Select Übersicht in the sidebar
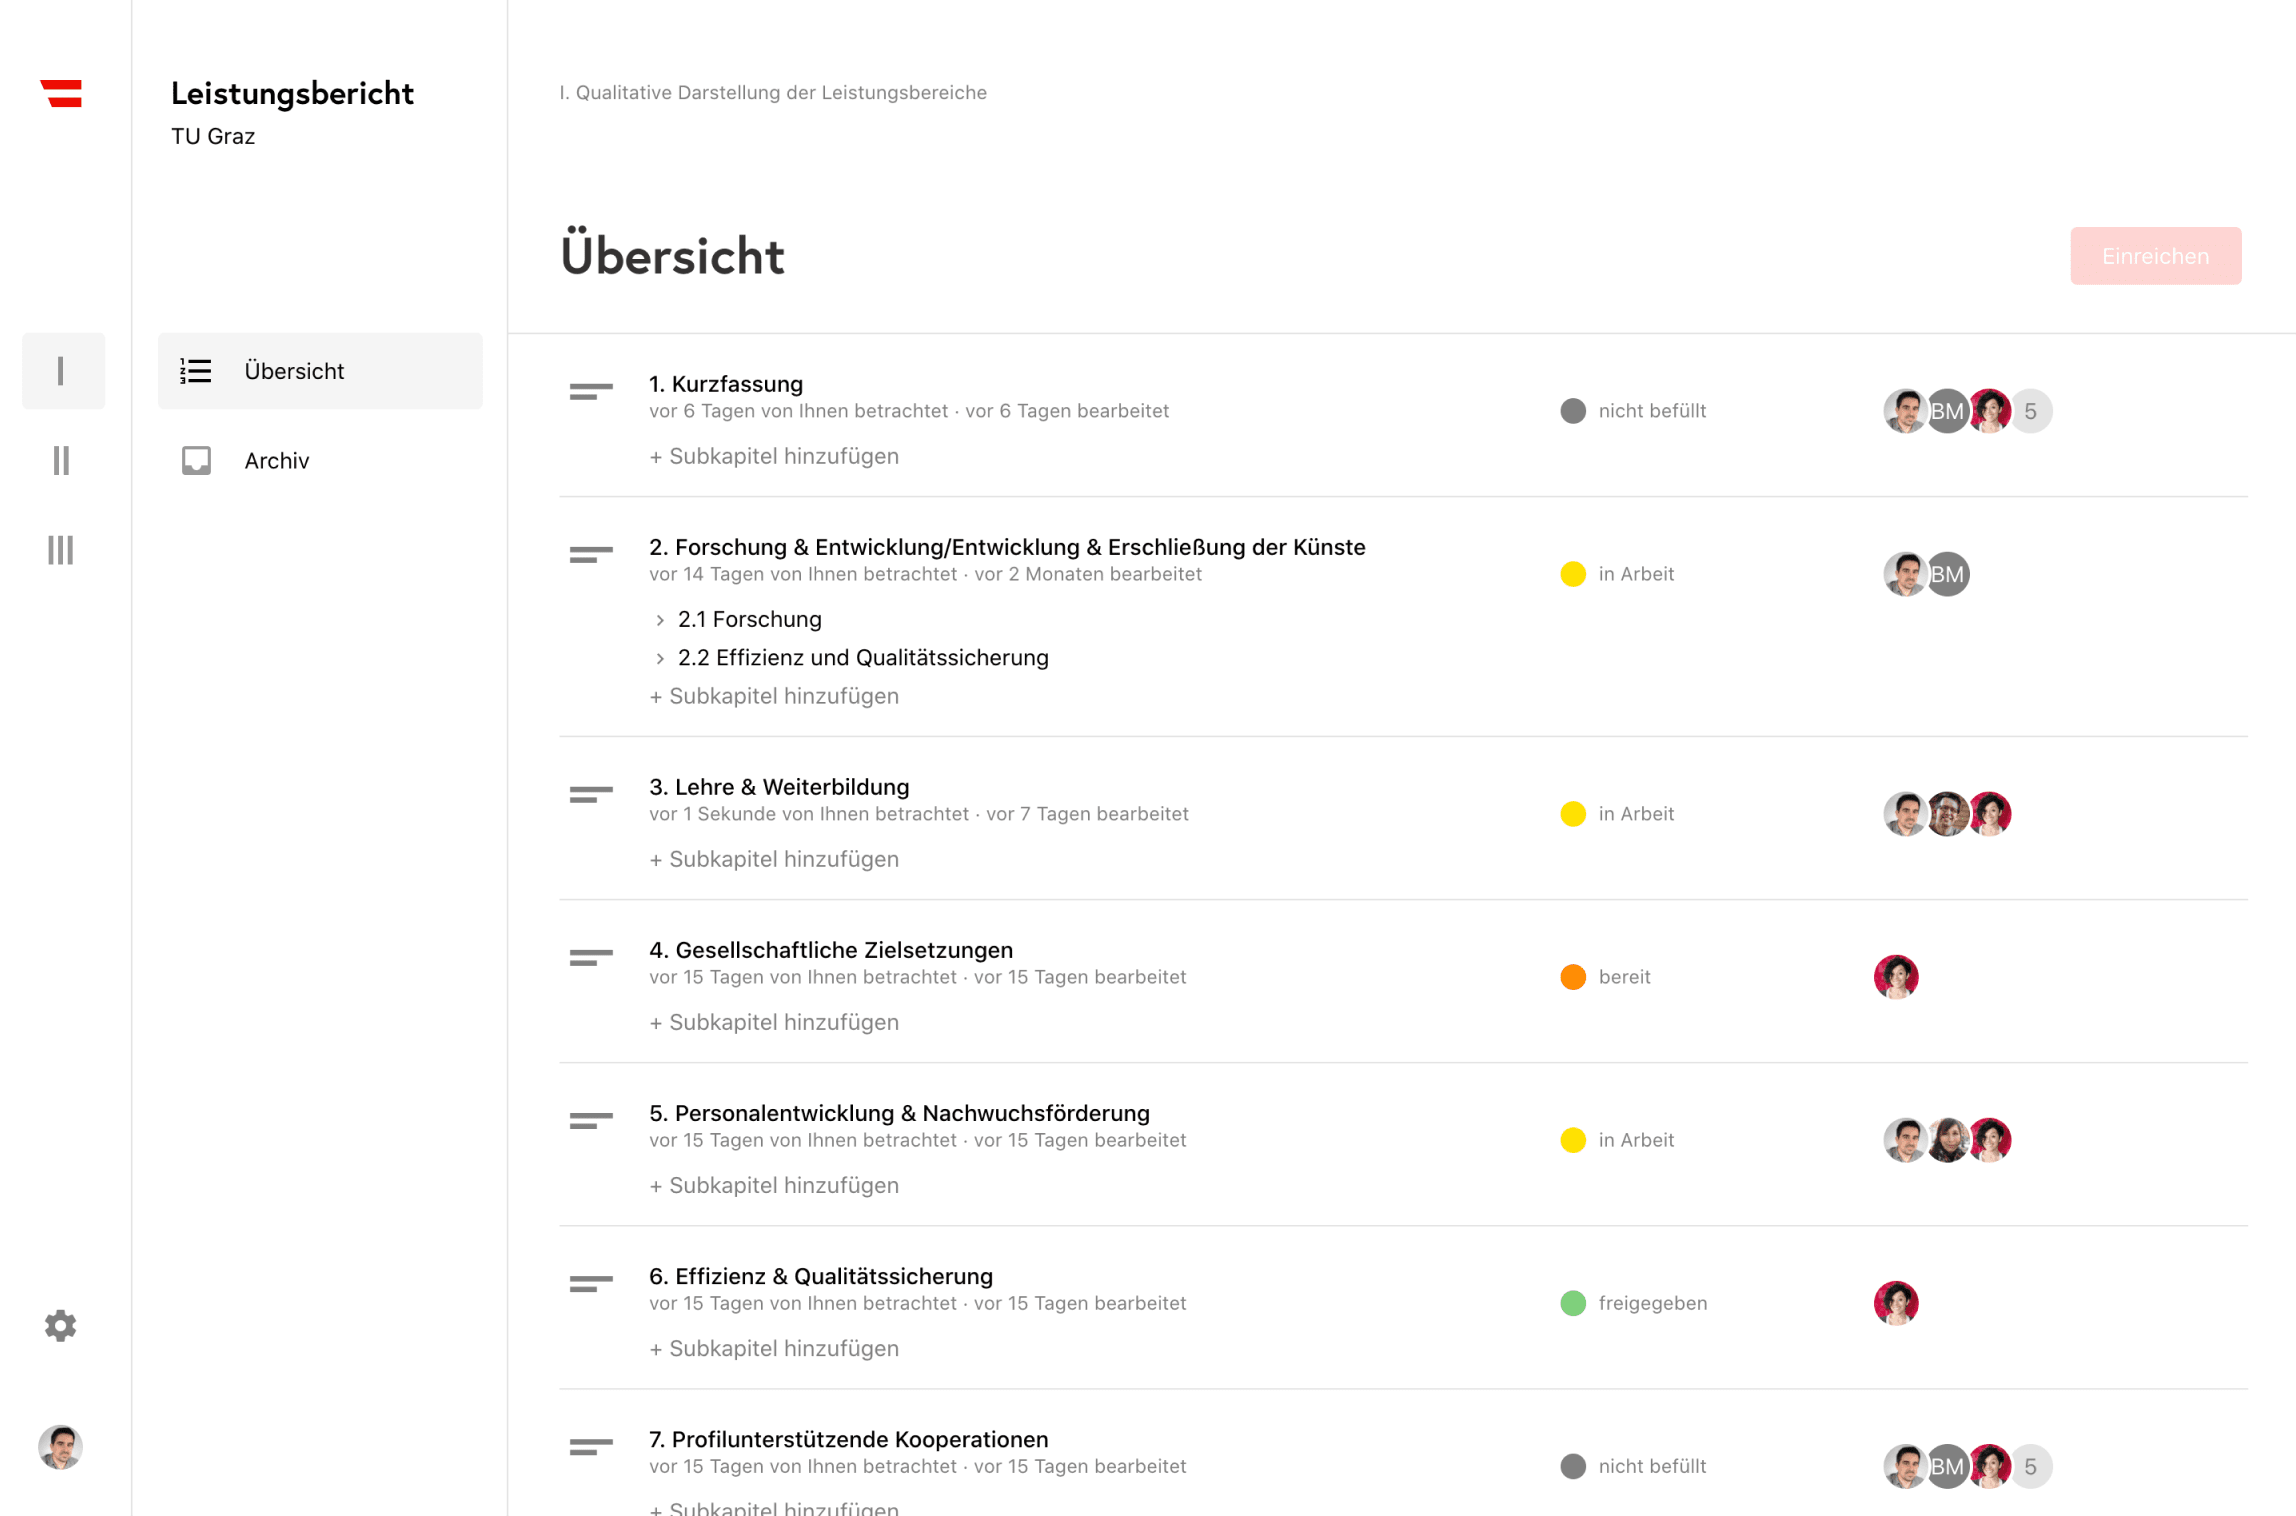The height and width of the screenshot is (1516, 2296). pos(294,370)
